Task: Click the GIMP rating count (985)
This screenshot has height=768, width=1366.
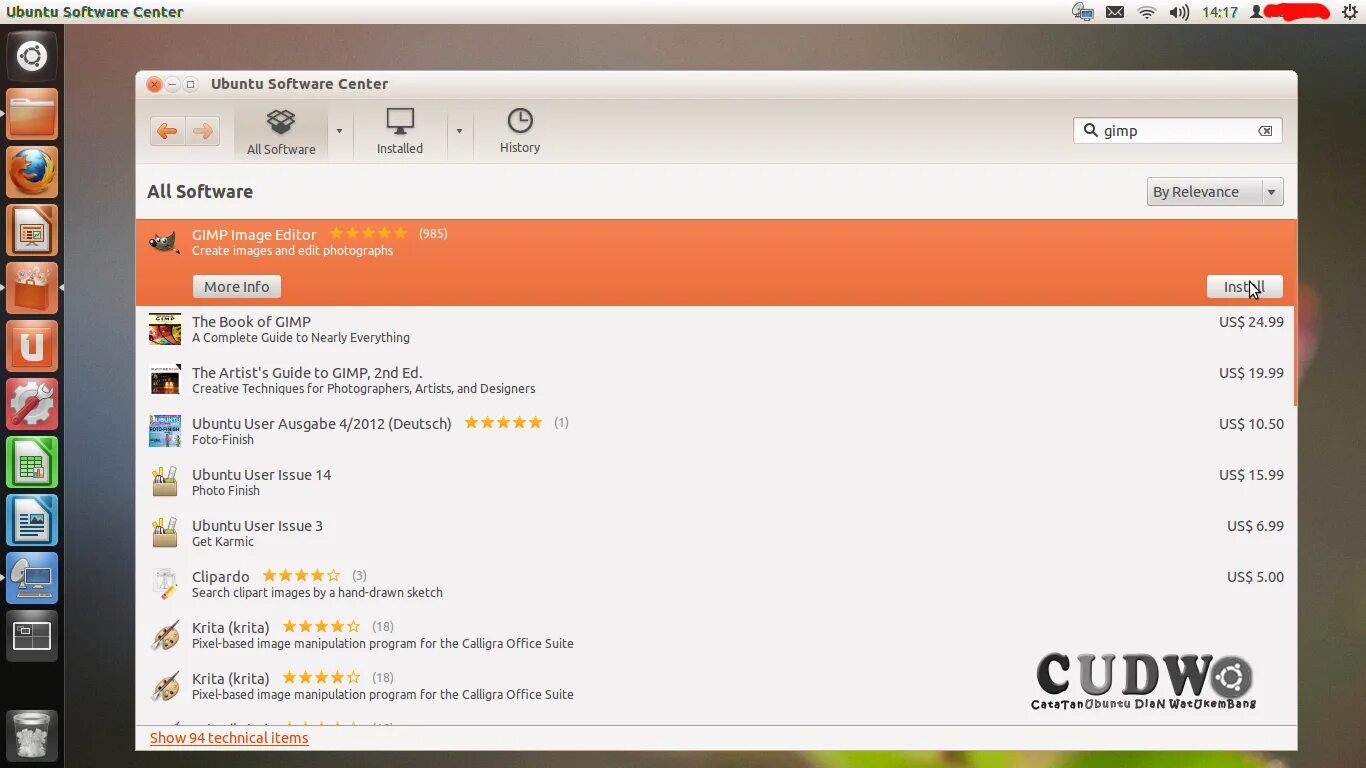Action: [433, 233]
